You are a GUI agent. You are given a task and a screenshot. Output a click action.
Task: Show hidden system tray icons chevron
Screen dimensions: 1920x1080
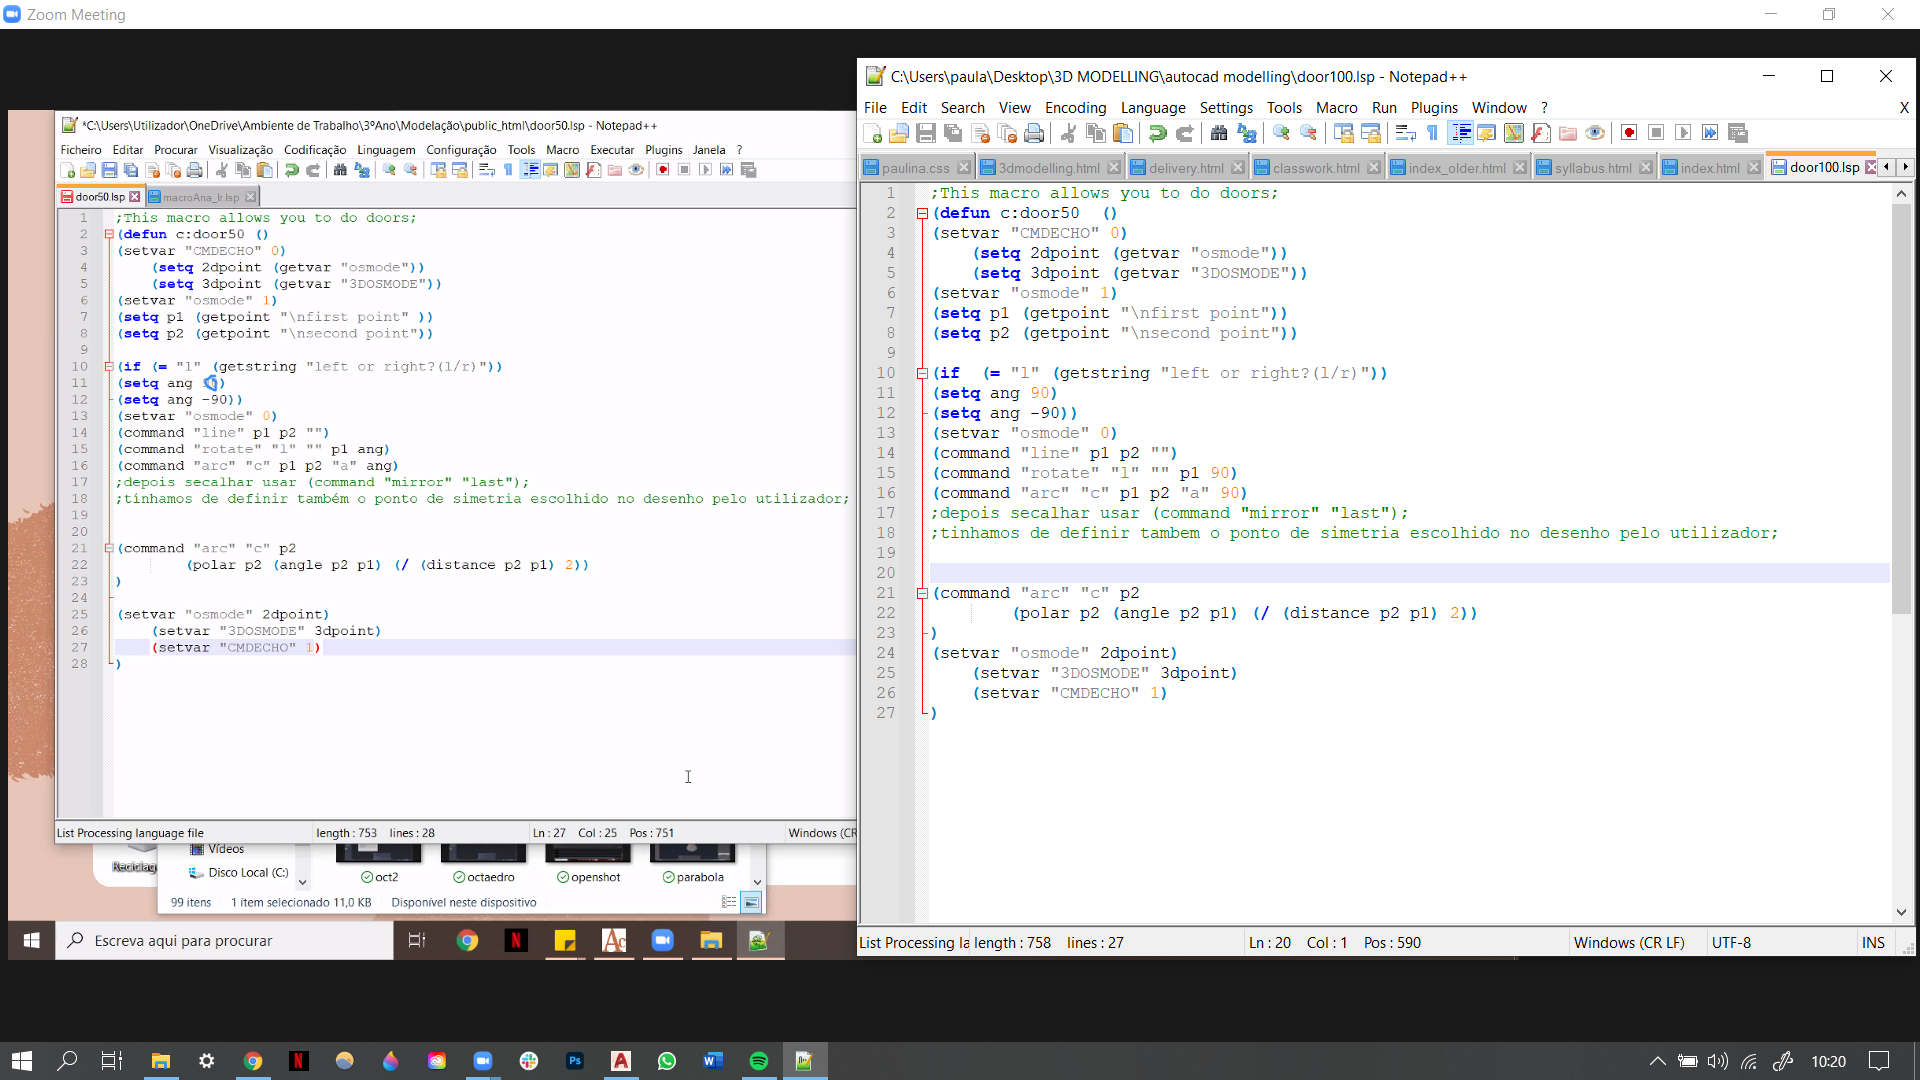pos(1657,1061)
